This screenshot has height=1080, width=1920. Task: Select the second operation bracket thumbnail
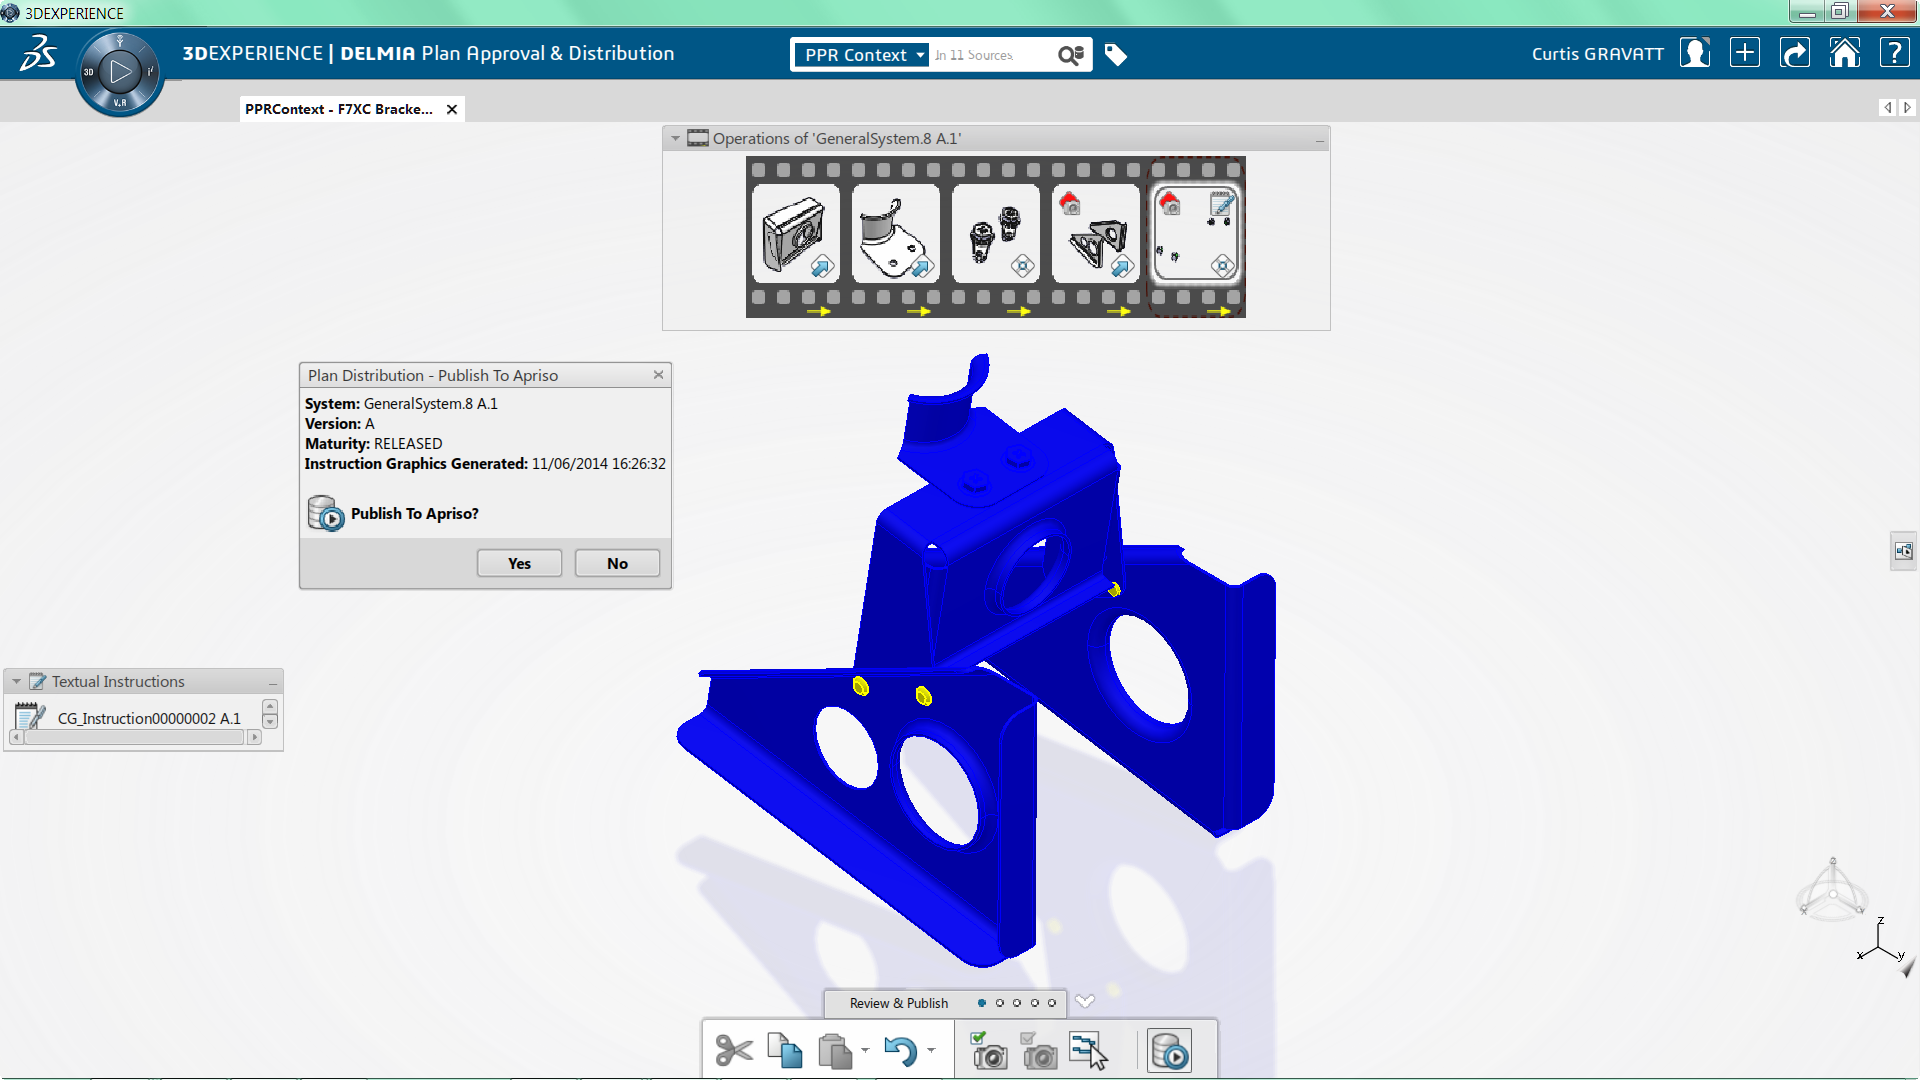(896, 234)
